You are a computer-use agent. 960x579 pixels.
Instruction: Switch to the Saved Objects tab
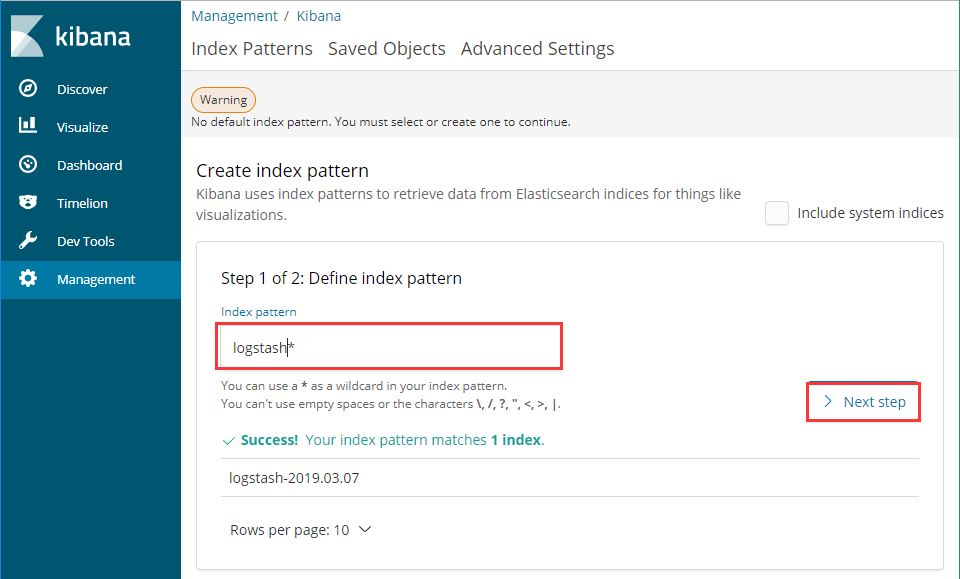(386, 48)
